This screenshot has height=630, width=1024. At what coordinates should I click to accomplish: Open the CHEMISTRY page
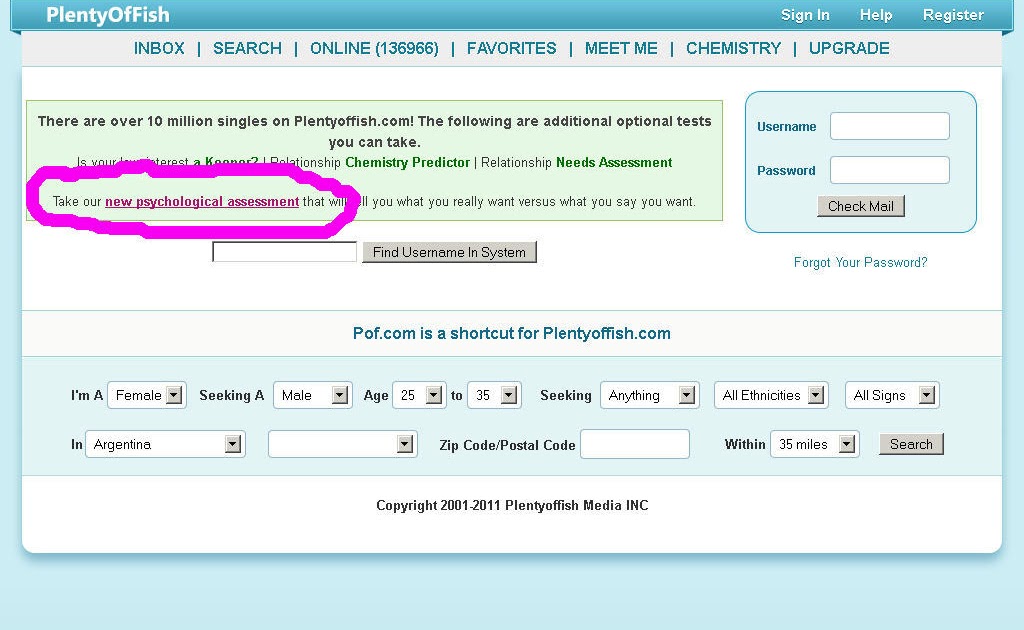[733, 48]
